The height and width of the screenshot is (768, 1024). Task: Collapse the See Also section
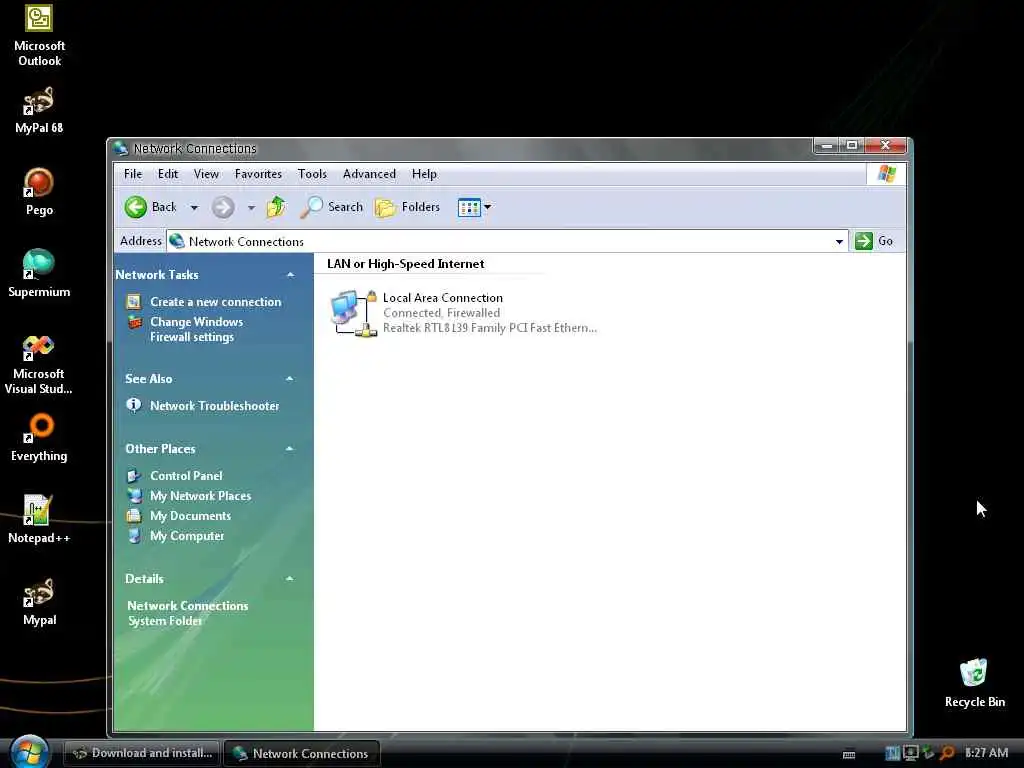click(x=289, y=379)
